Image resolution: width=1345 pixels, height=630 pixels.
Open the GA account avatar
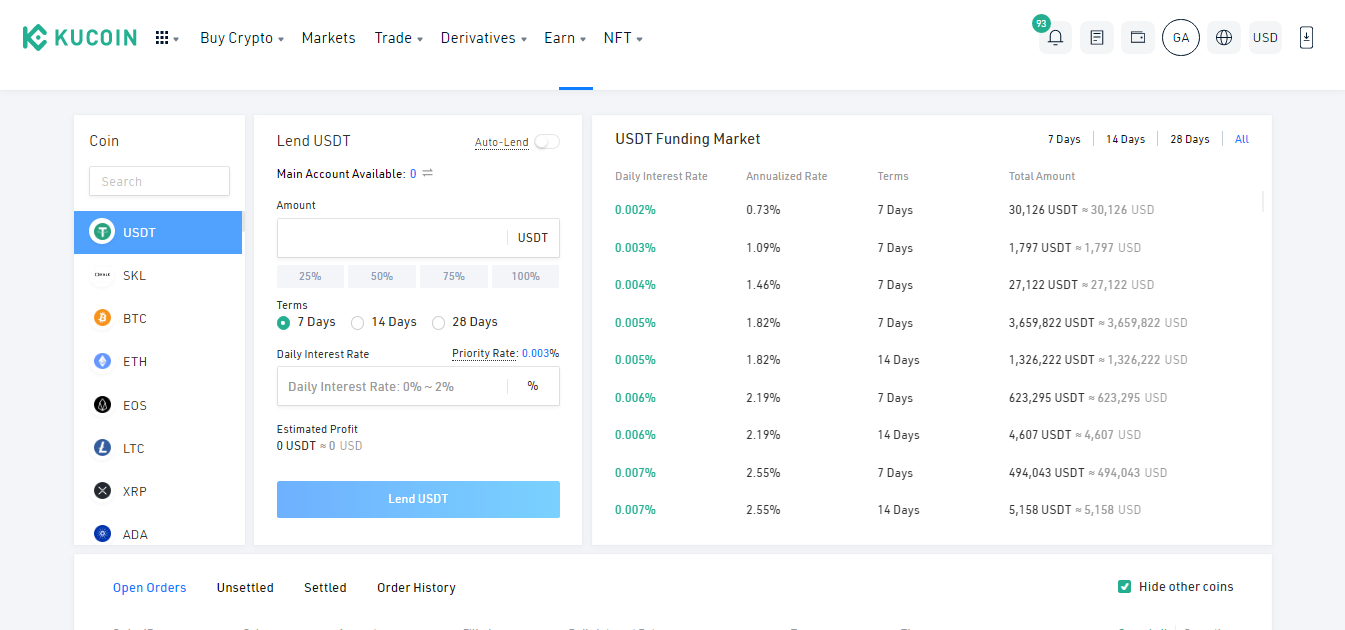point(1181,38)
